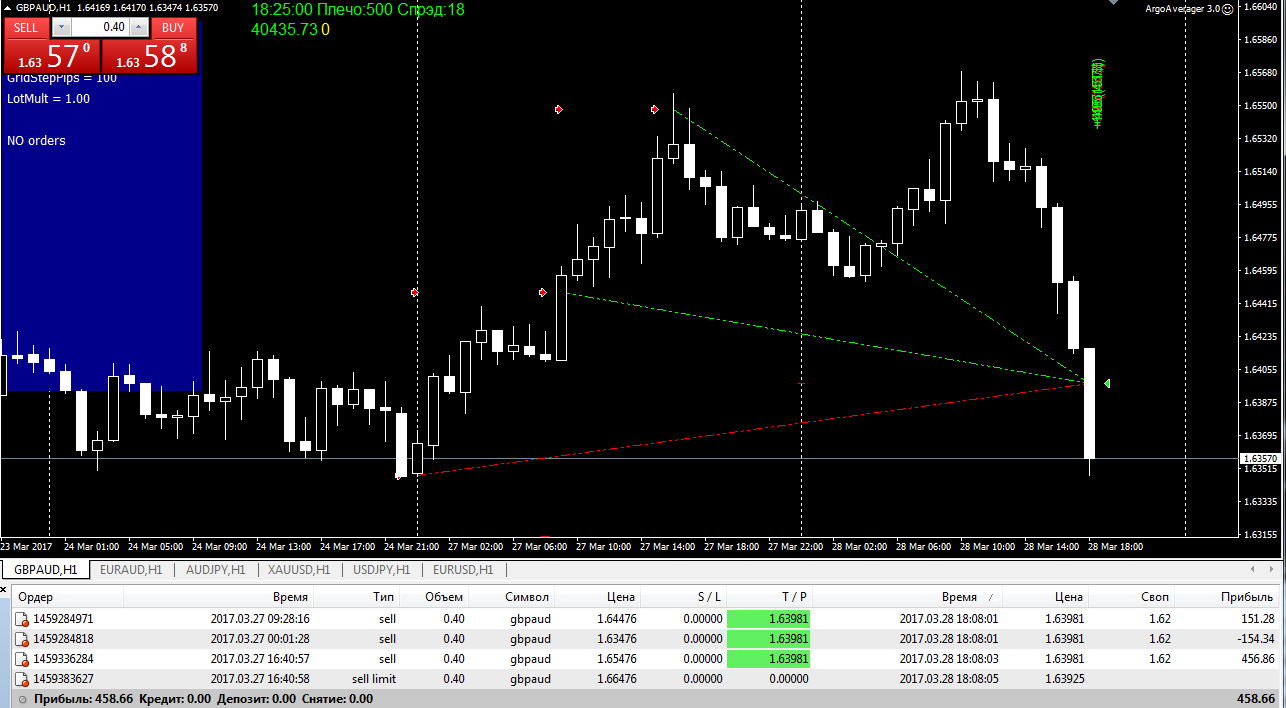This screenshot has height=708, width=1286.
Task: Sort by the first Время column header
Action: [219, 597]
